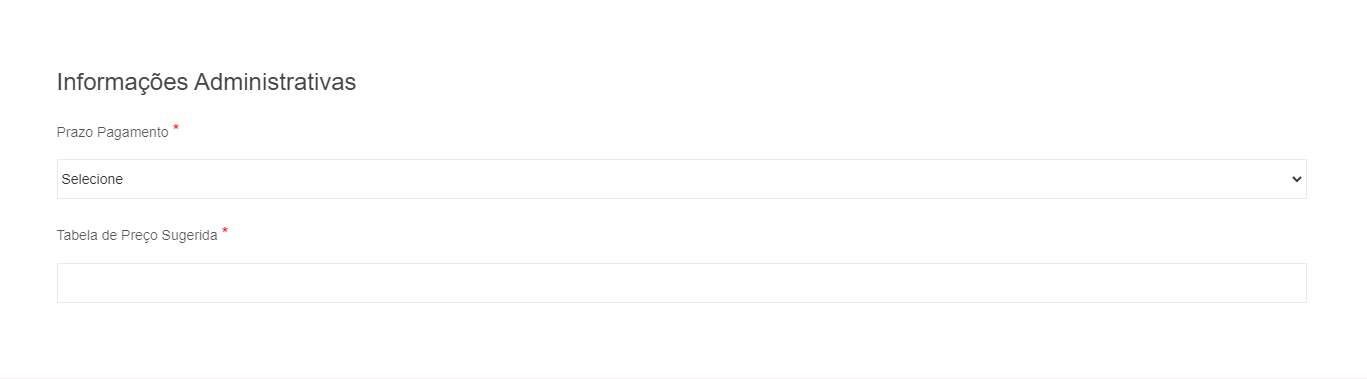Expand payment term options list
The height and width of the screenshot is (379, 1367).
click(x=681, y=179)
